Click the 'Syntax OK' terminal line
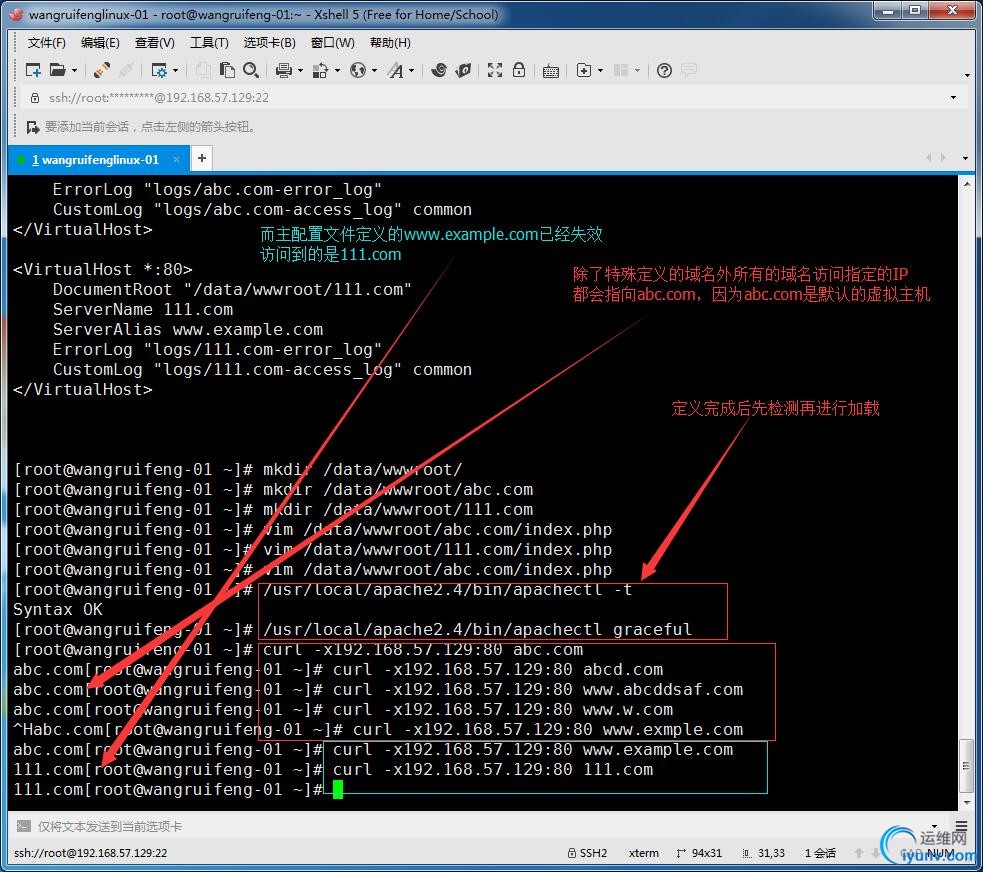Viewport: 983px width, 872px height. pos(58,609)
